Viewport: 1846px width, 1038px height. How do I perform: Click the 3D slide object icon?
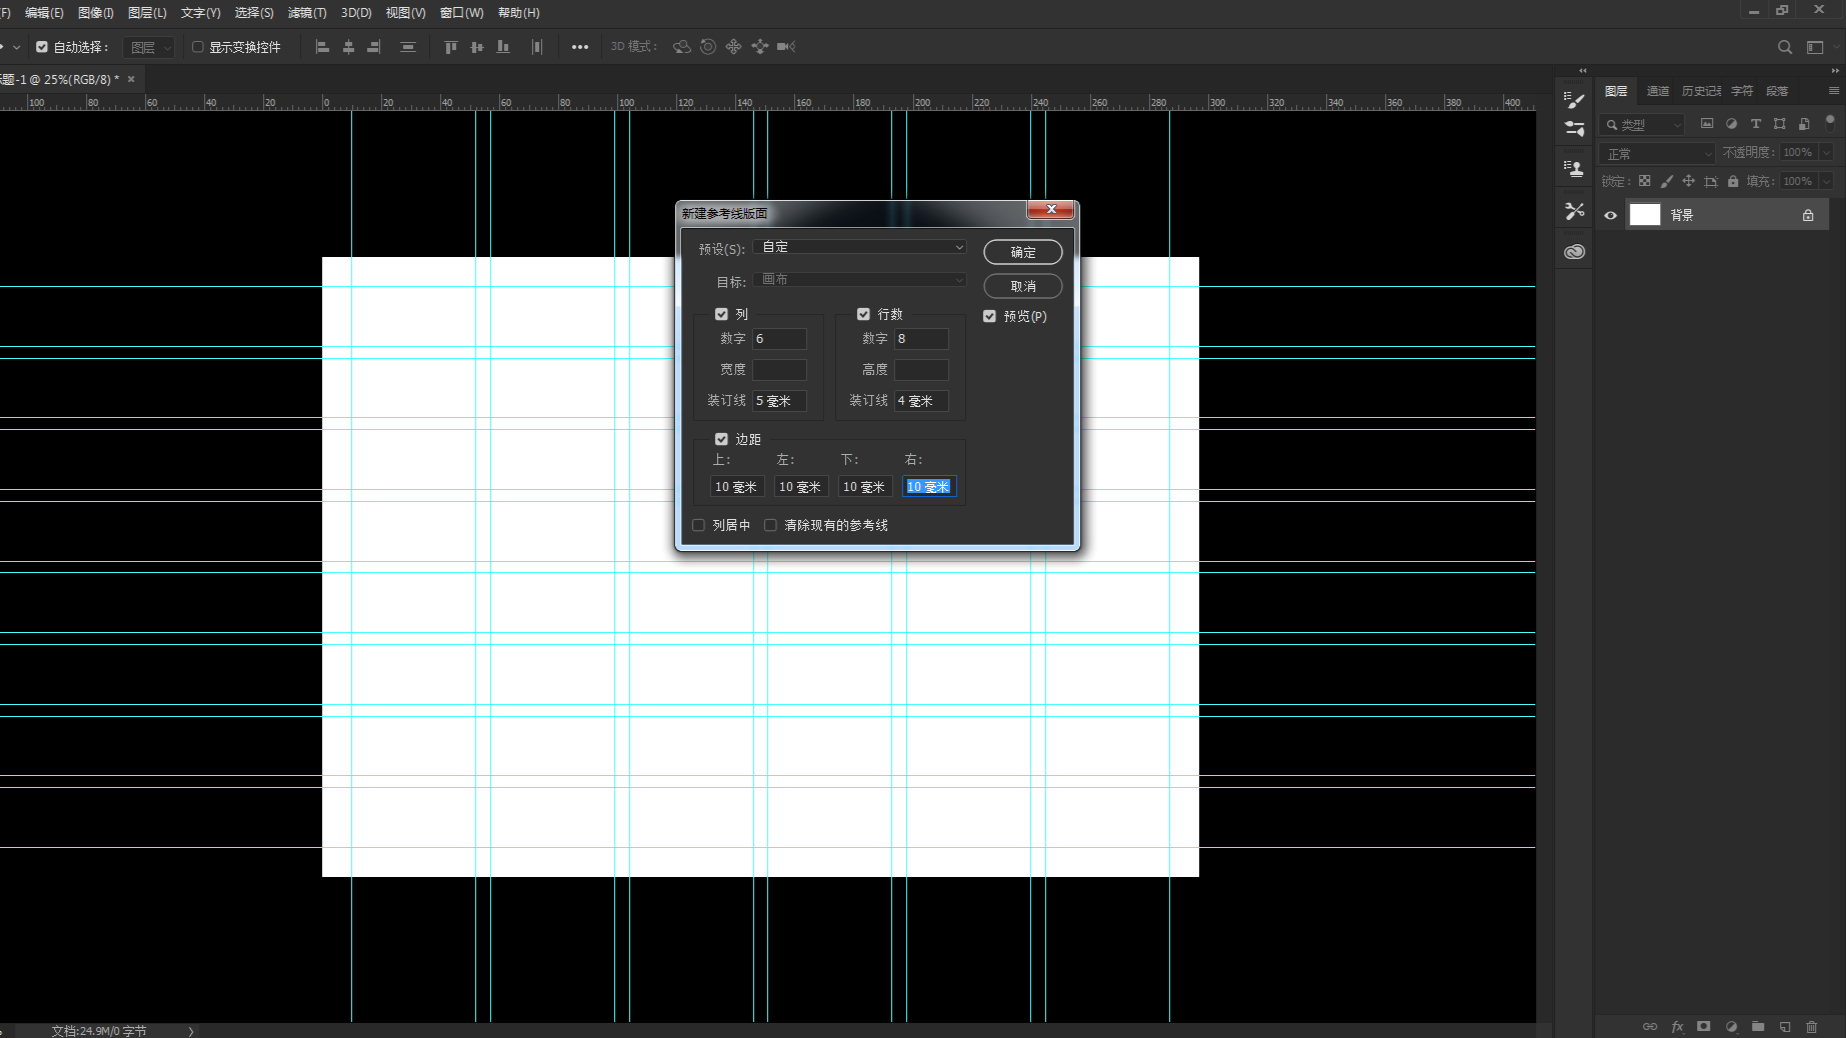click(x=760, y=47)
